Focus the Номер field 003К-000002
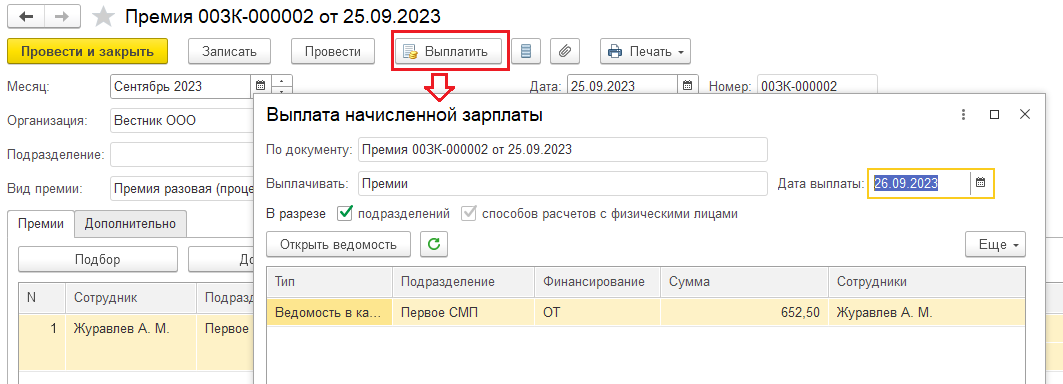The image size is (1063, 384). pyautogui.click(x=817, y=86)
